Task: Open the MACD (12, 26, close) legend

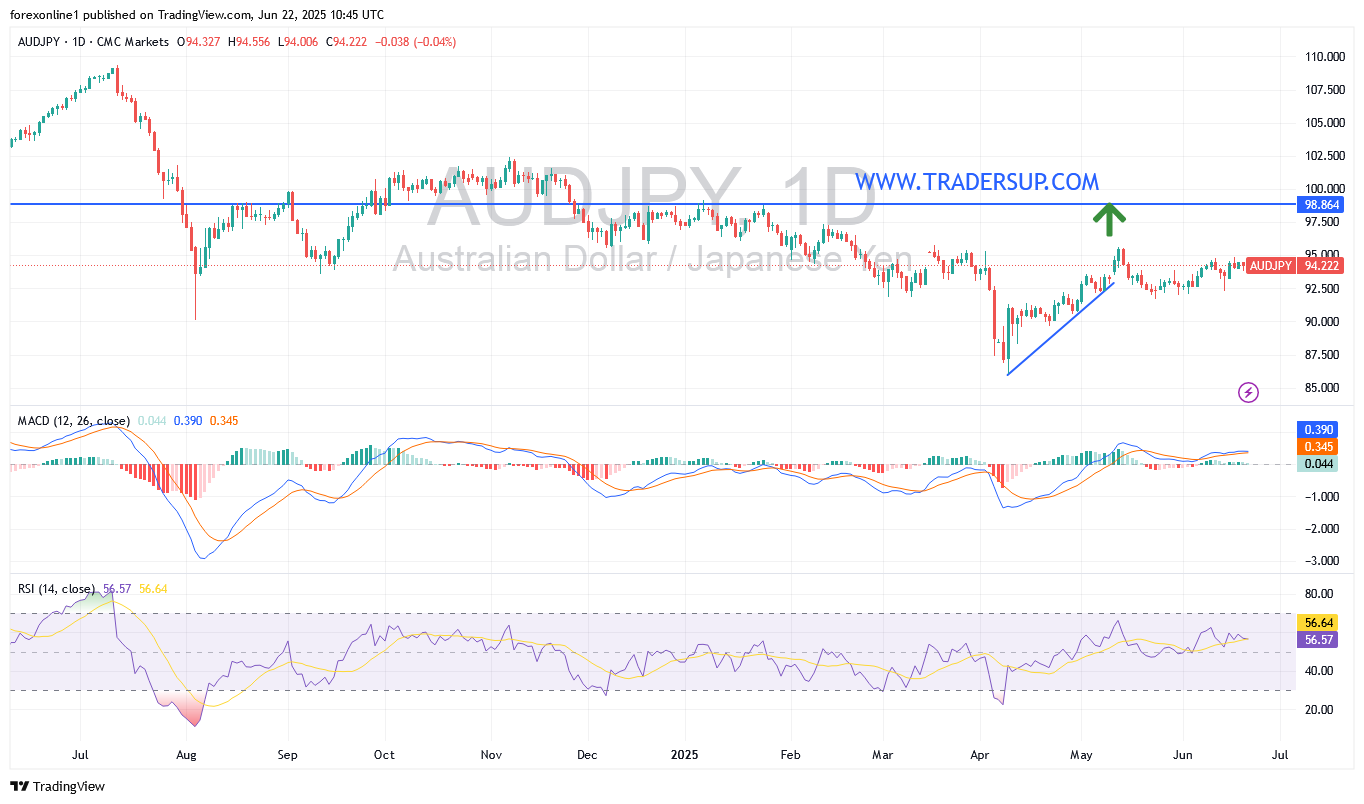Action: pyautogui.click(x=74, y=421)
